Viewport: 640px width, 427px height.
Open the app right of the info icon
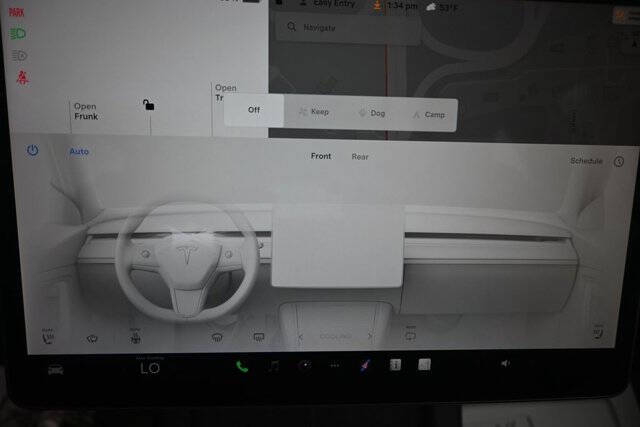[424, 364]
